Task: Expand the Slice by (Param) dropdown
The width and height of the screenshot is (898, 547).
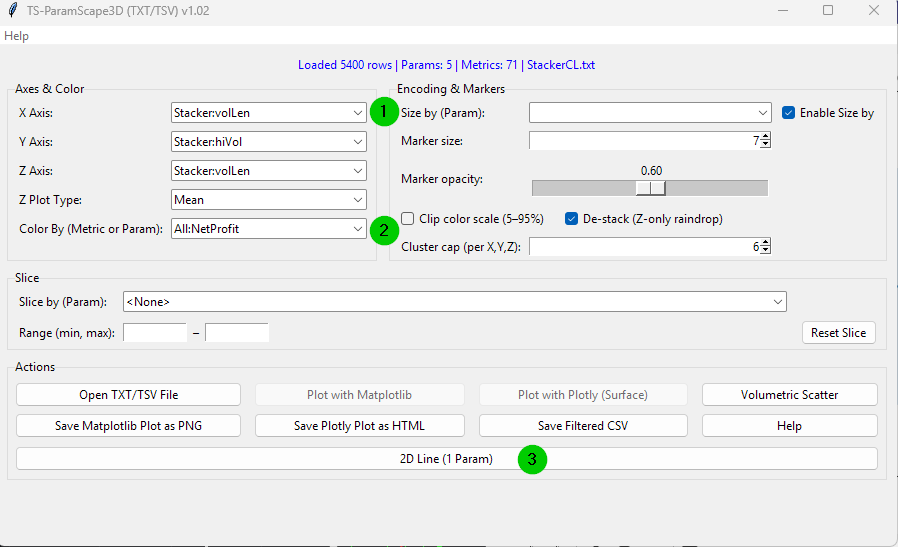Action: pyautogui.click(x=455, y=302)
